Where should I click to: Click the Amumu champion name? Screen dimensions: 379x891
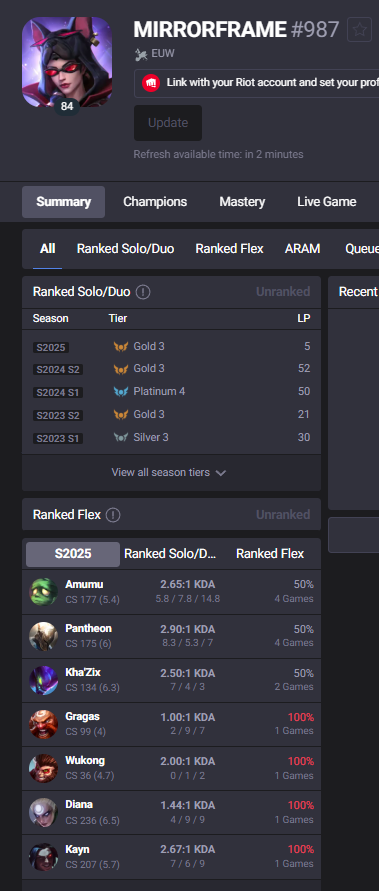(84, 585)
